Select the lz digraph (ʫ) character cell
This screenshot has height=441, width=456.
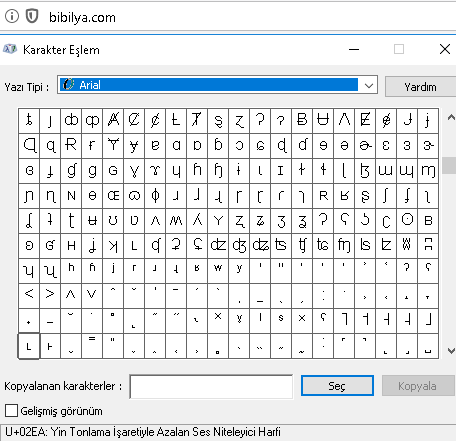point(386,246)
